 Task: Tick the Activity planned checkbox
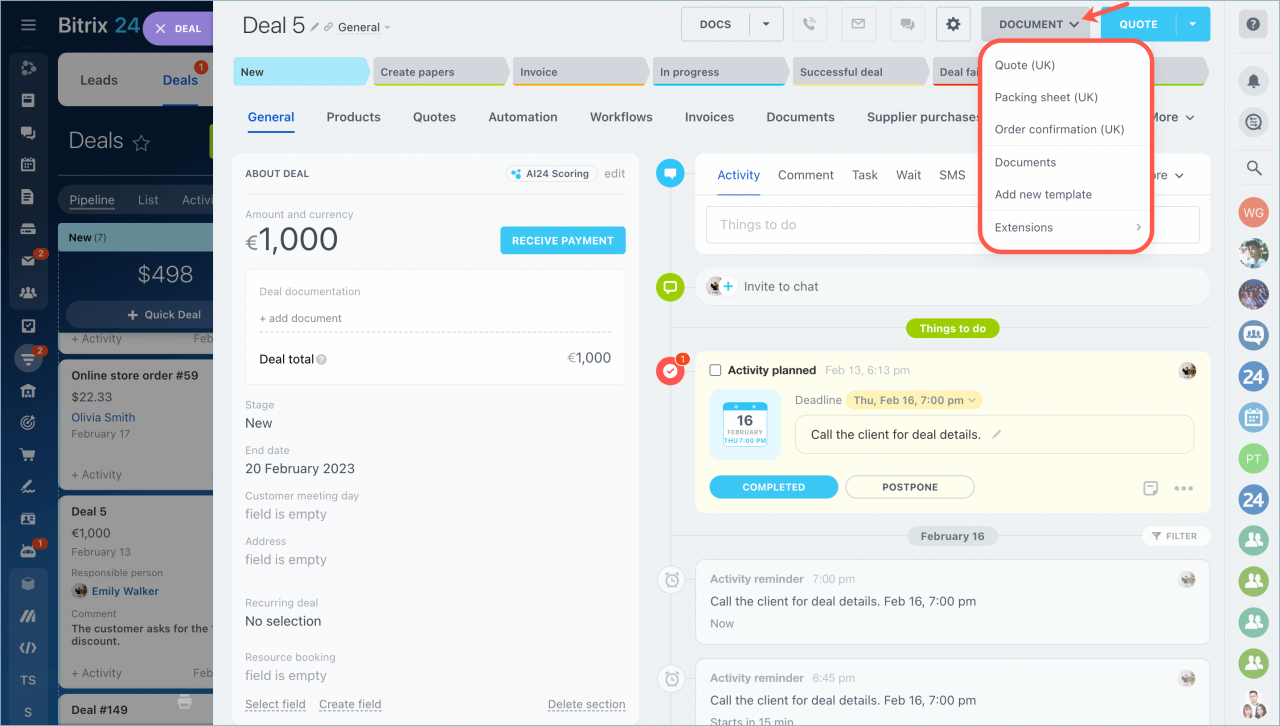click(715, 370)
